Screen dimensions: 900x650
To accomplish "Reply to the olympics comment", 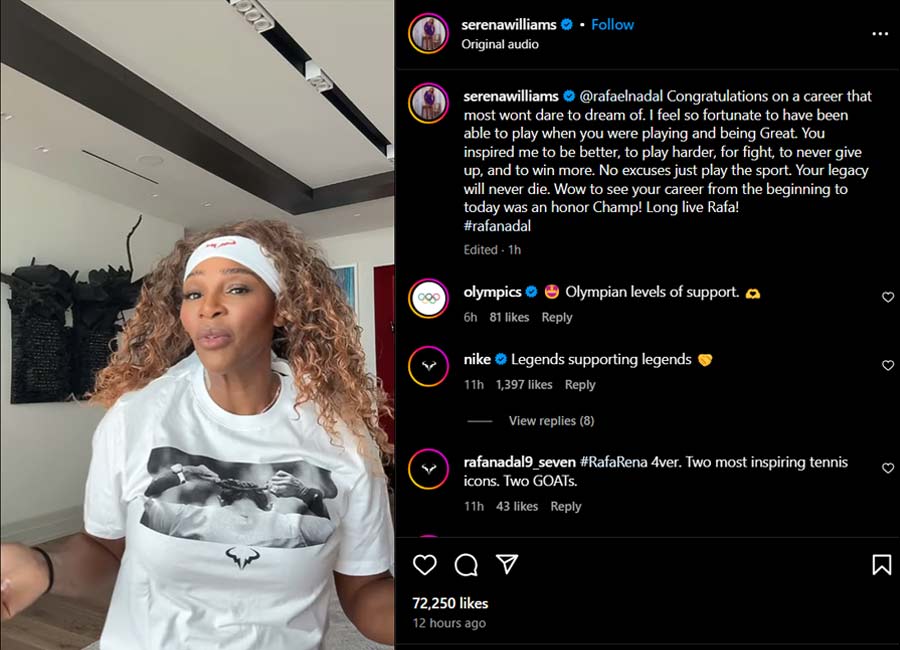I will click(557, 317).
